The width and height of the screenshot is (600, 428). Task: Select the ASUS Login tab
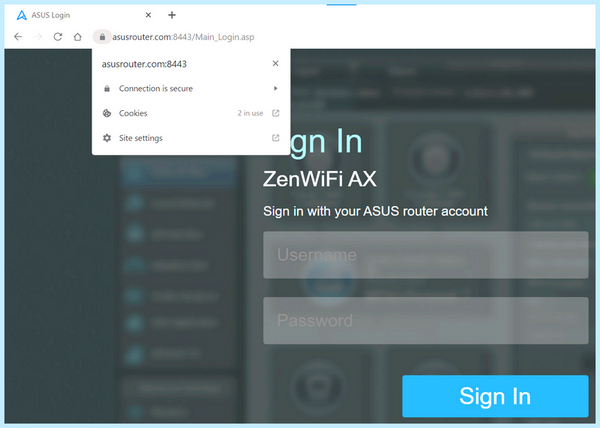[x=84, y=15]
